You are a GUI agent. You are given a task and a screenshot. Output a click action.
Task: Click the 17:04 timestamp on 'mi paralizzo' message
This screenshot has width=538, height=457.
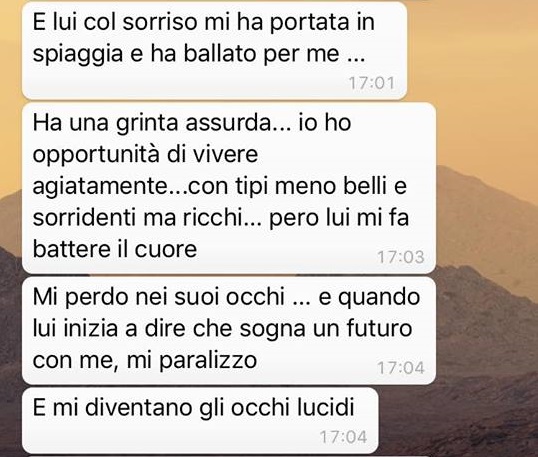[401, 368]
